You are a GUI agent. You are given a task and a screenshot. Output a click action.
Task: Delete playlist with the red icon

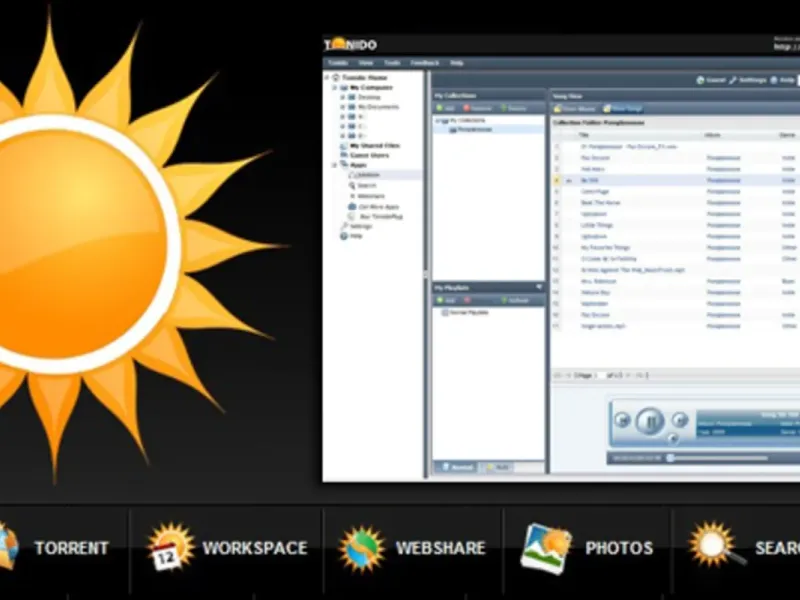coord(467,301)
